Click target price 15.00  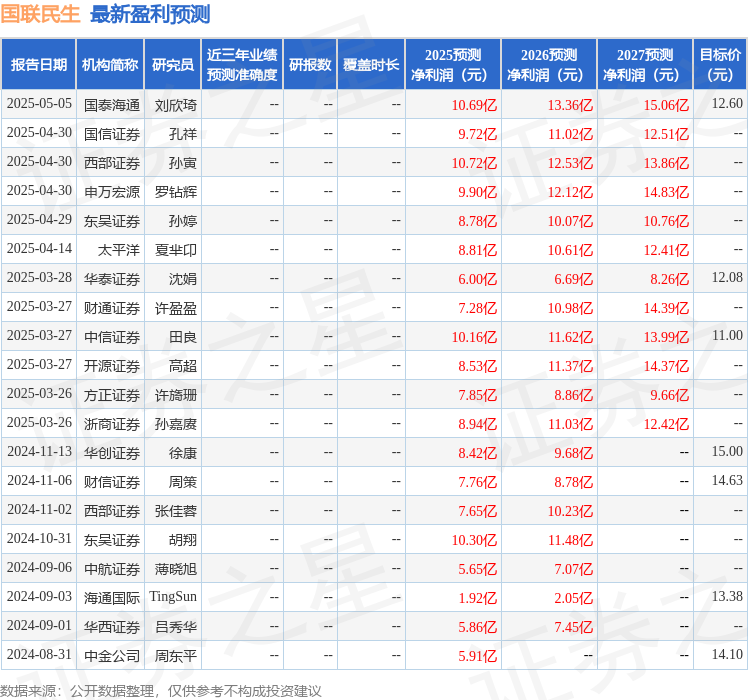point(727,451)
